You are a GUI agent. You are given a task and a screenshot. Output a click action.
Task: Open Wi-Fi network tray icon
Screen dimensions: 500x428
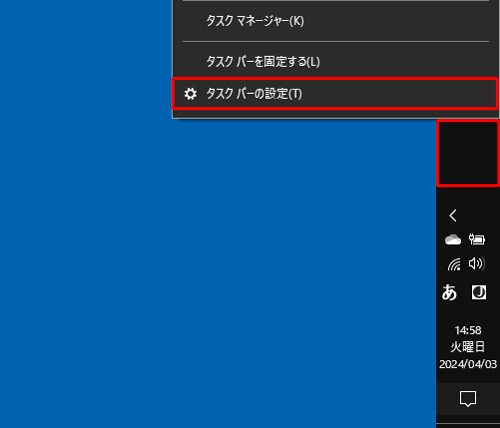pos(454,264)
